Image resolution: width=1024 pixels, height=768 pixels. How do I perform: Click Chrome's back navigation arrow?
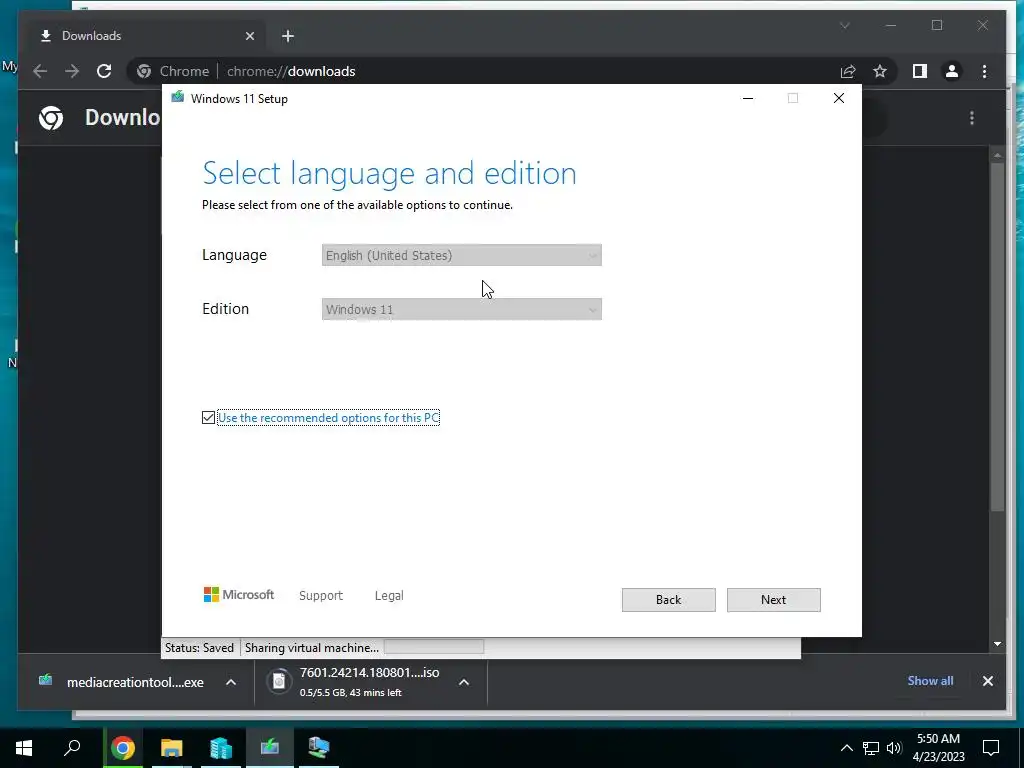pos(40,71)
